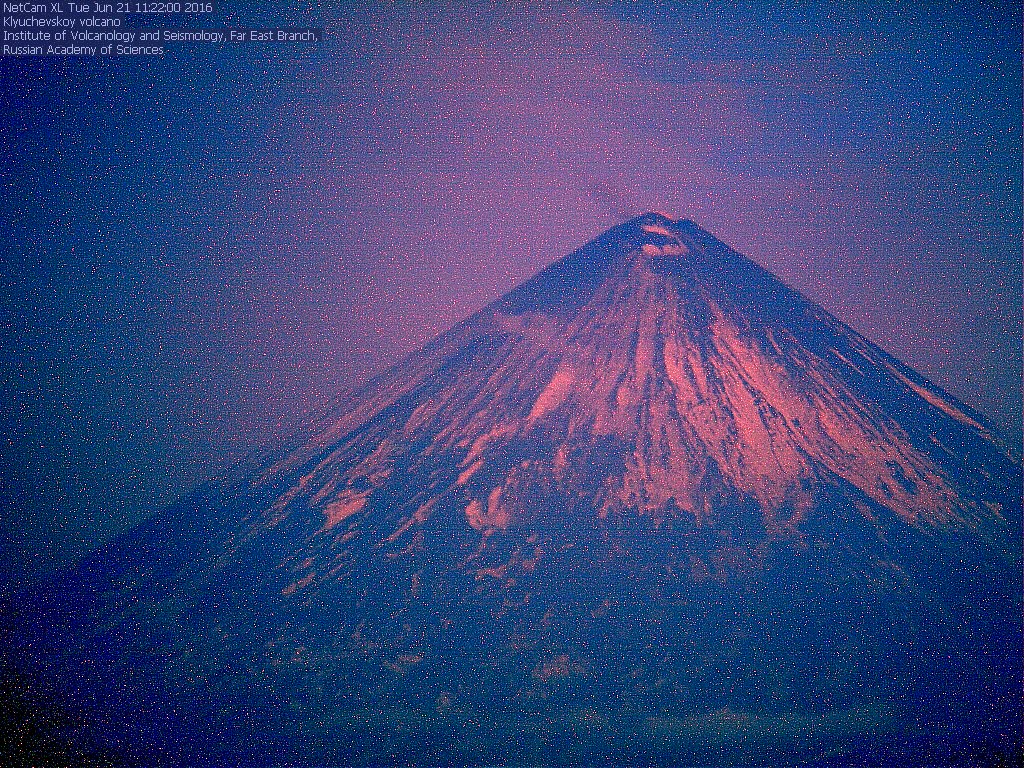Click the NetCam XL timestamp text
Screen dimensions: 1024x768
click(108, 8)
